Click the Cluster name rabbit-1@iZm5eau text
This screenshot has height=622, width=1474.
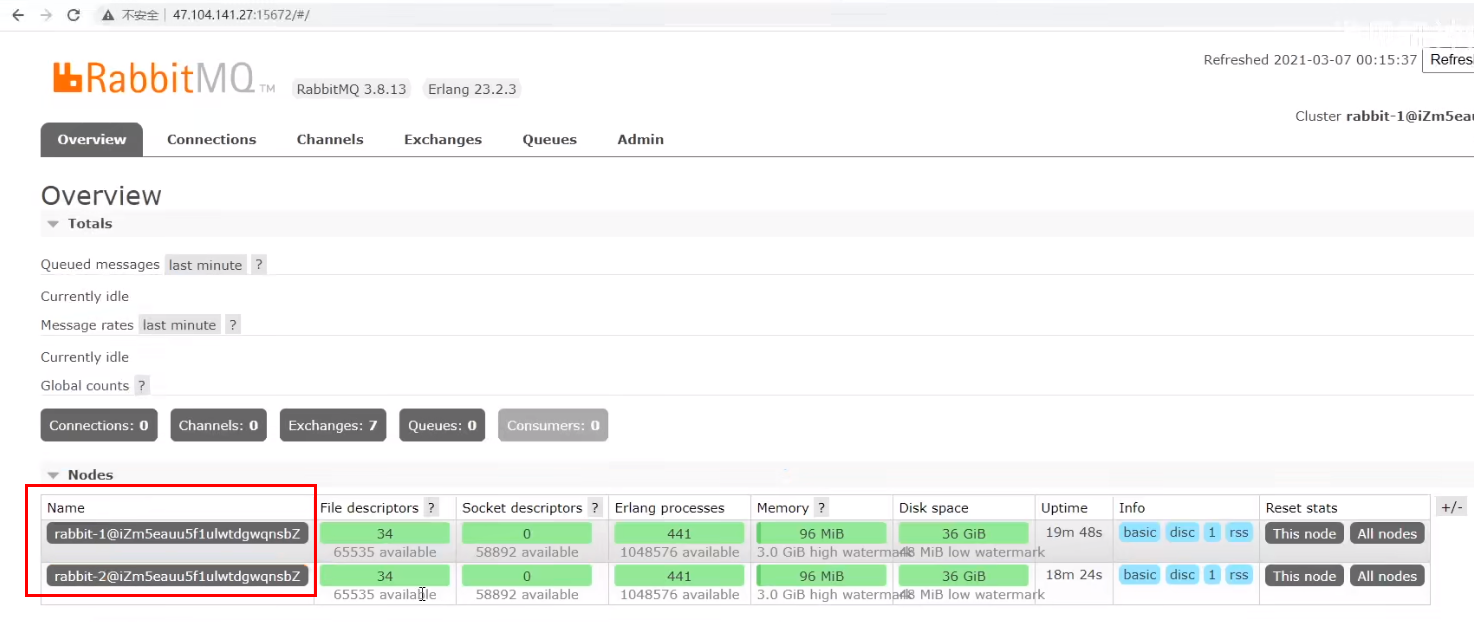pos(1410,116)
